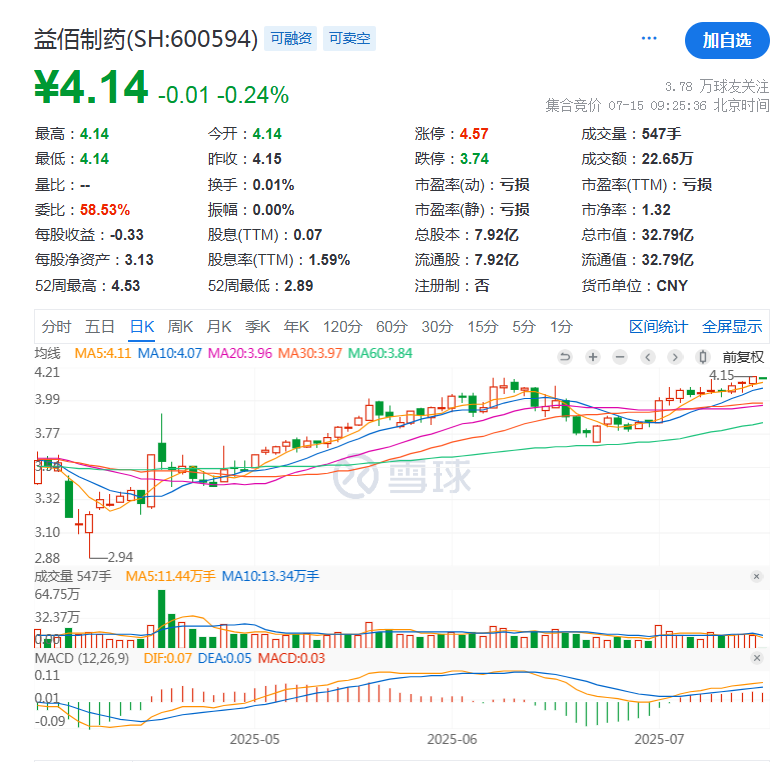Select the 周K chart tab
The image size is (776, 762).
coord(180,327)
